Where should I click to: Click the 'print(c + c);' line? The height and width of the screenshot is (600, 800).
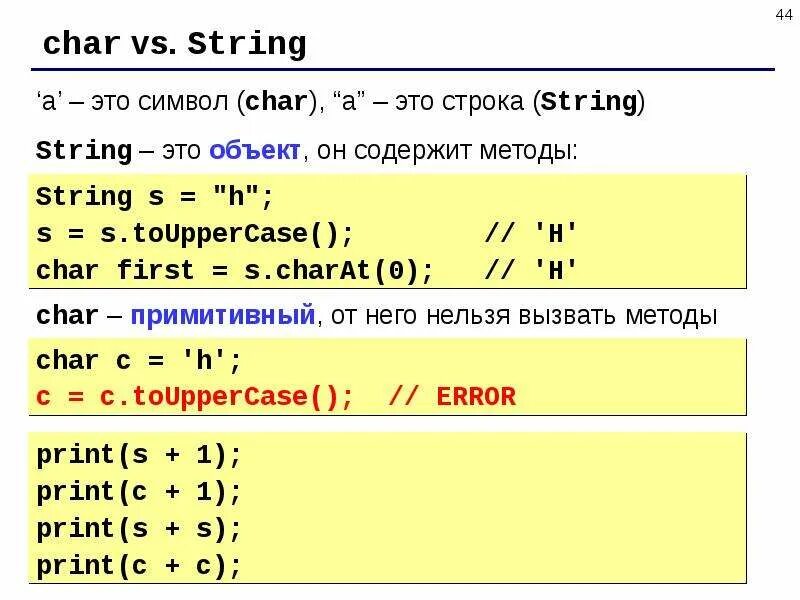pos(138,566)
